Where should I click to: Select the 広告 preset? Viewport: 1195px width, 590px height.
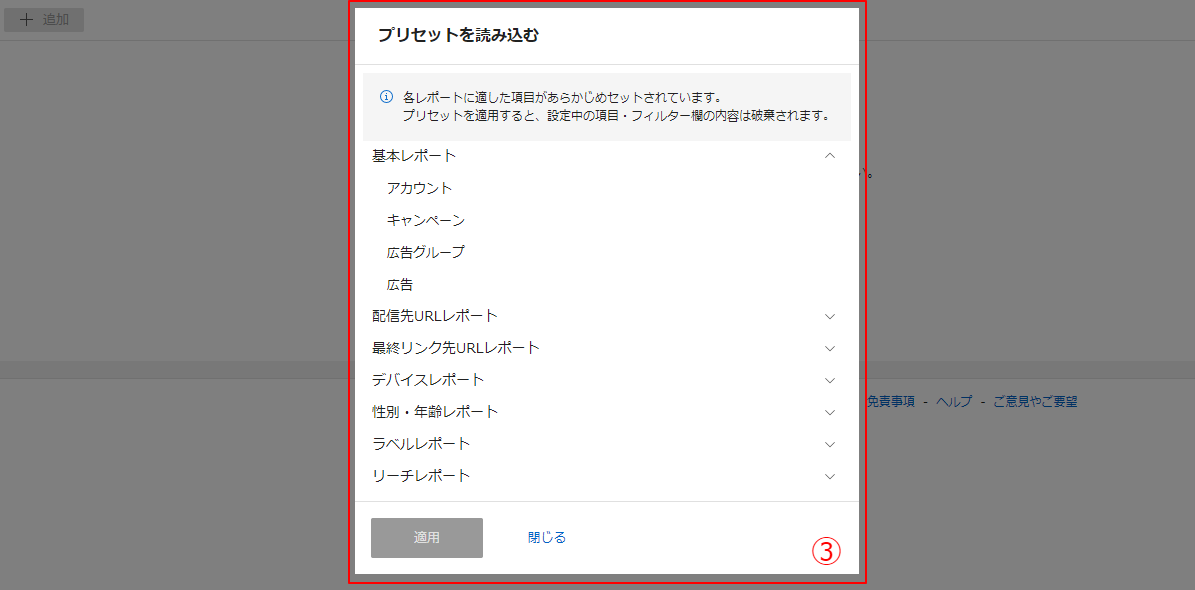click(x=399, y=284)
